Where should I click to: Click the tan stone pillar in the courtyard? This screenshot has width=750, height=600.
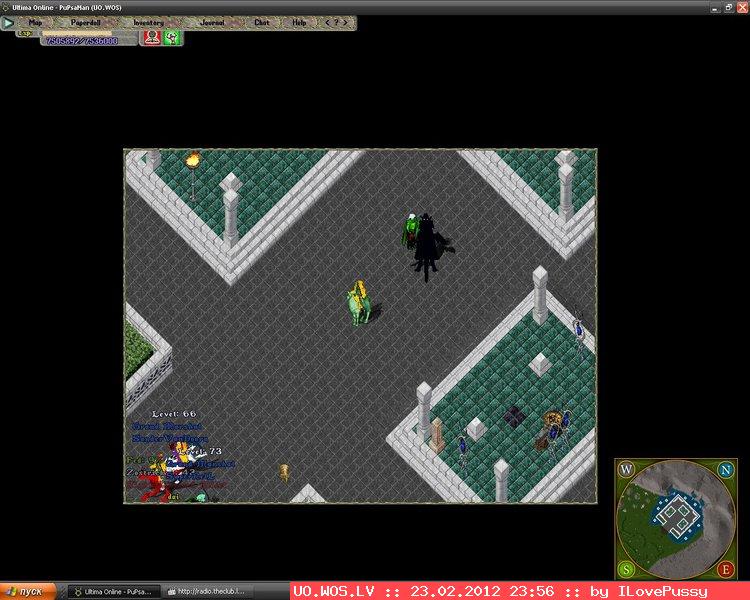(436, 434)
